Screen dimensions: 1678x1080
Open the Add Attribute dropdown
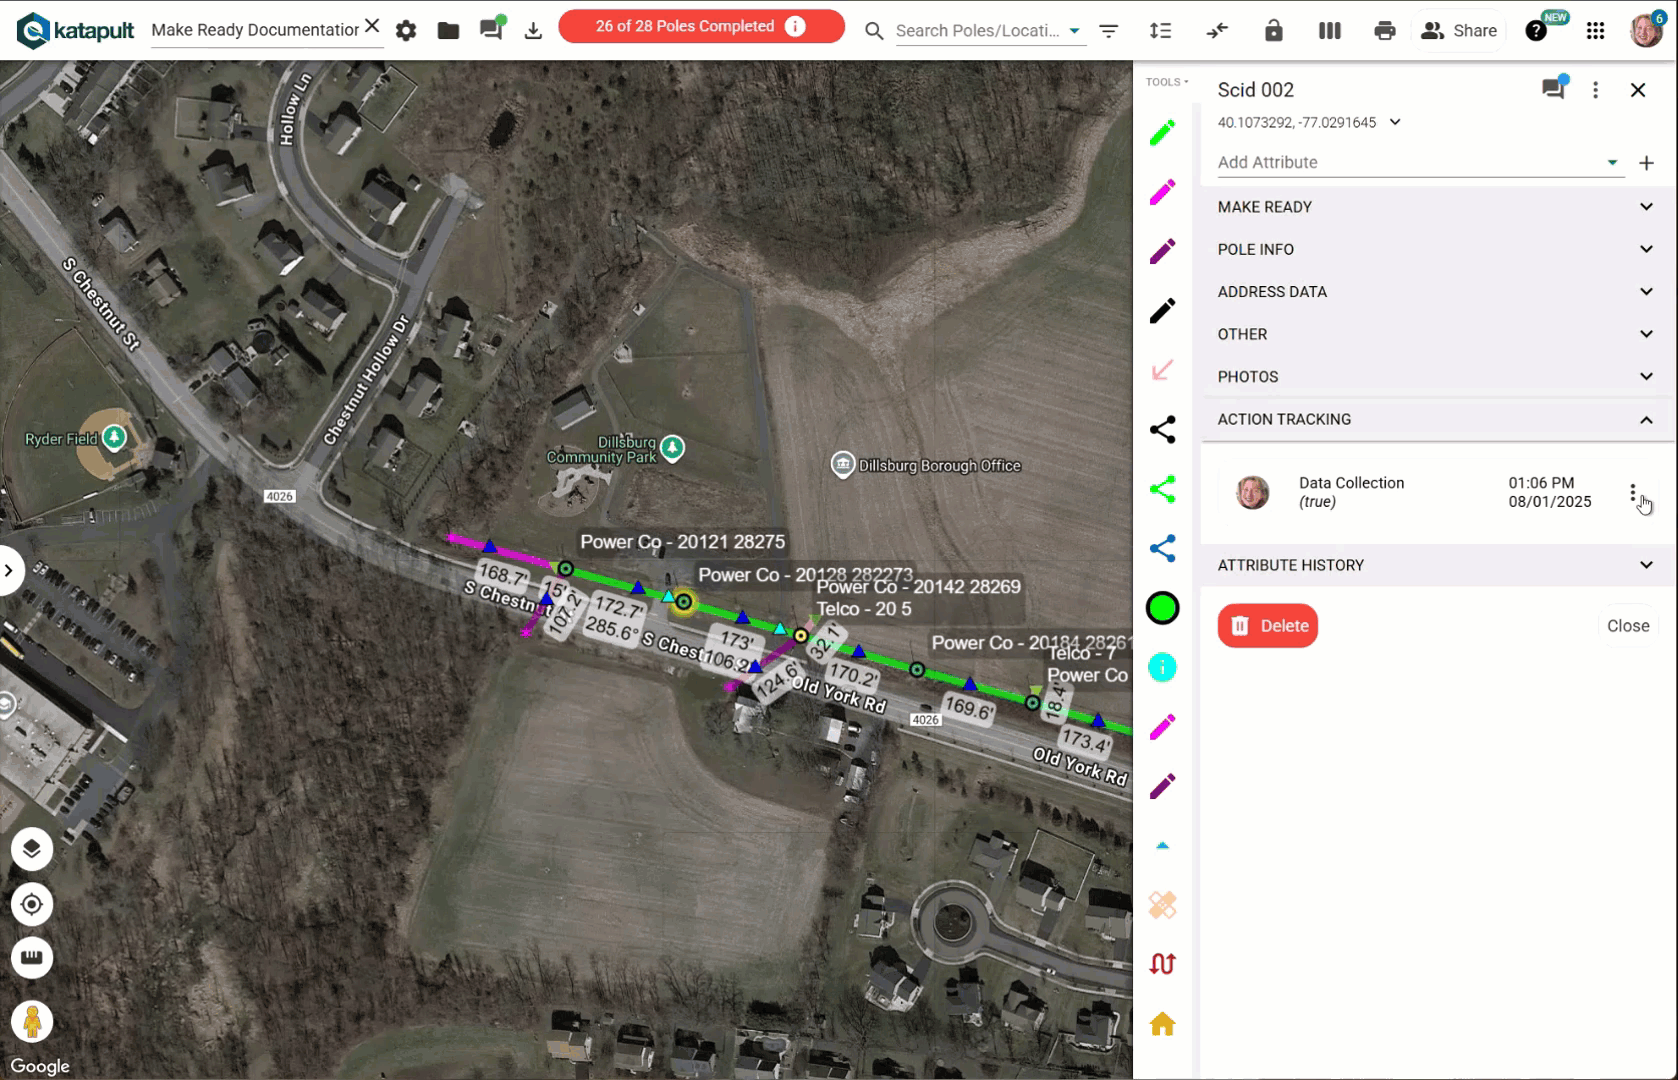(1419, 162)
